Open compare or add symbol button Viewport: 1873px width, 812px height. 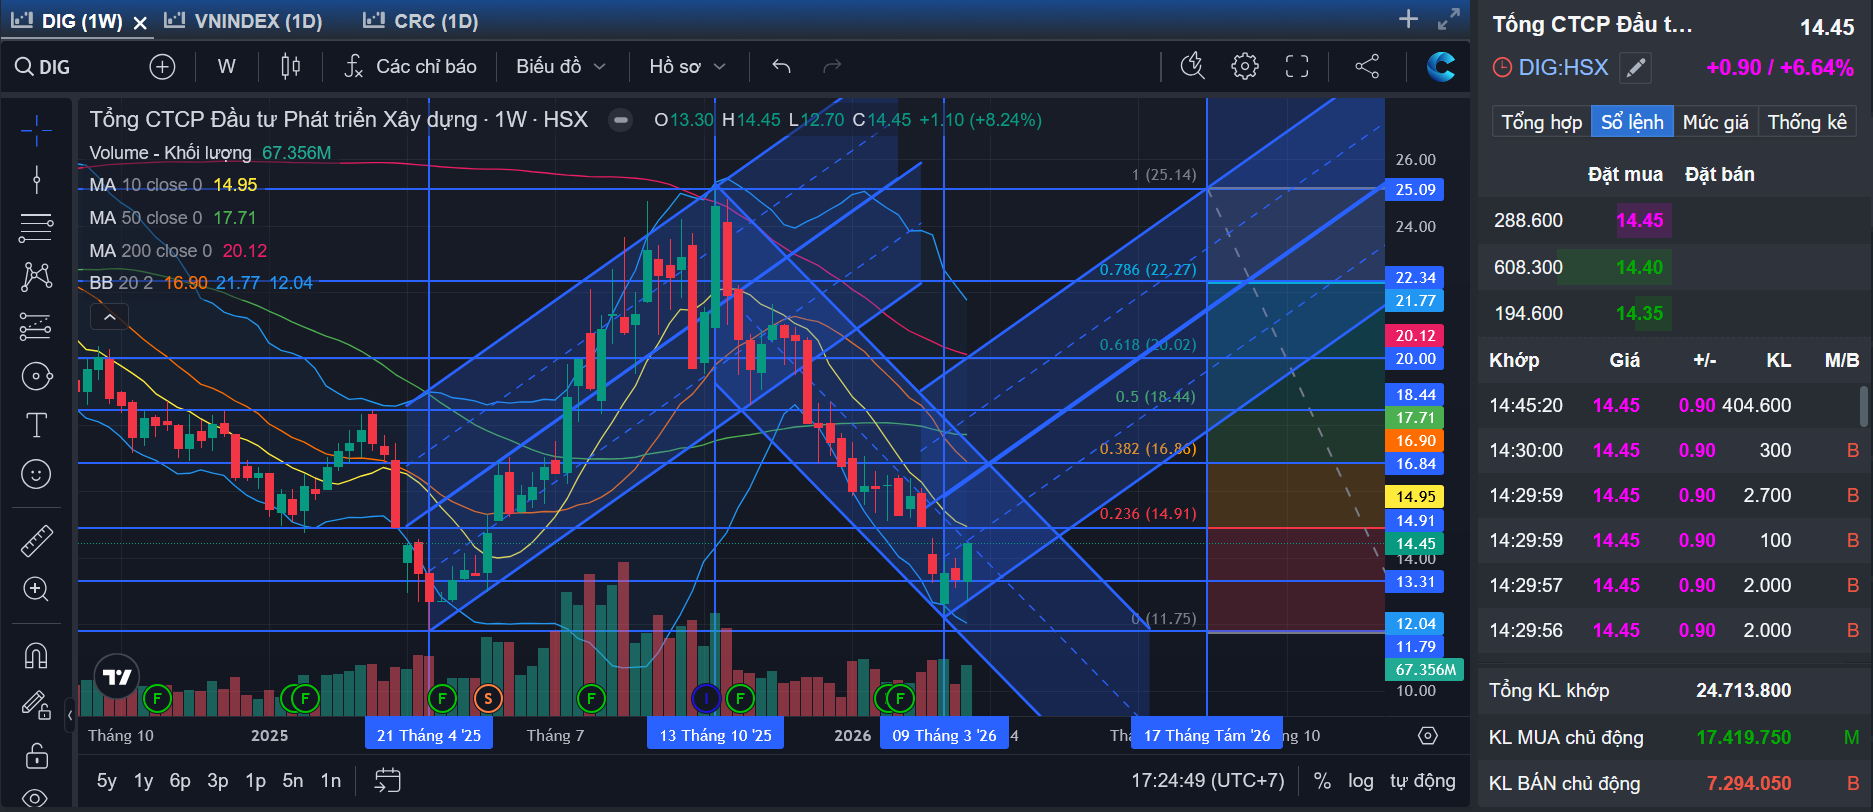click(x=162, y=67)
